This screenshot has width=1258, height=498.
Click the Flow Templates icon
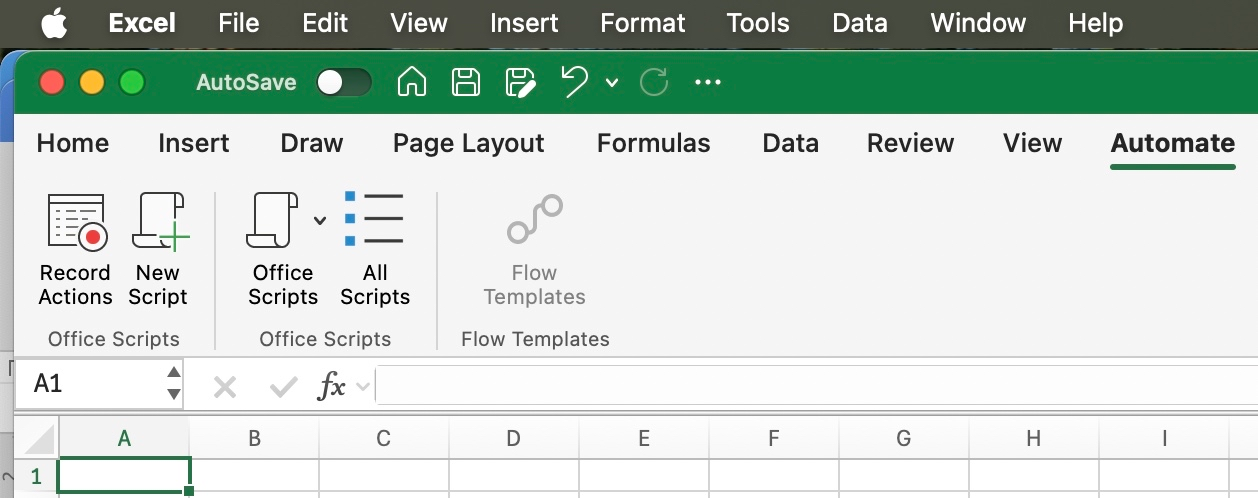[534, 219]
